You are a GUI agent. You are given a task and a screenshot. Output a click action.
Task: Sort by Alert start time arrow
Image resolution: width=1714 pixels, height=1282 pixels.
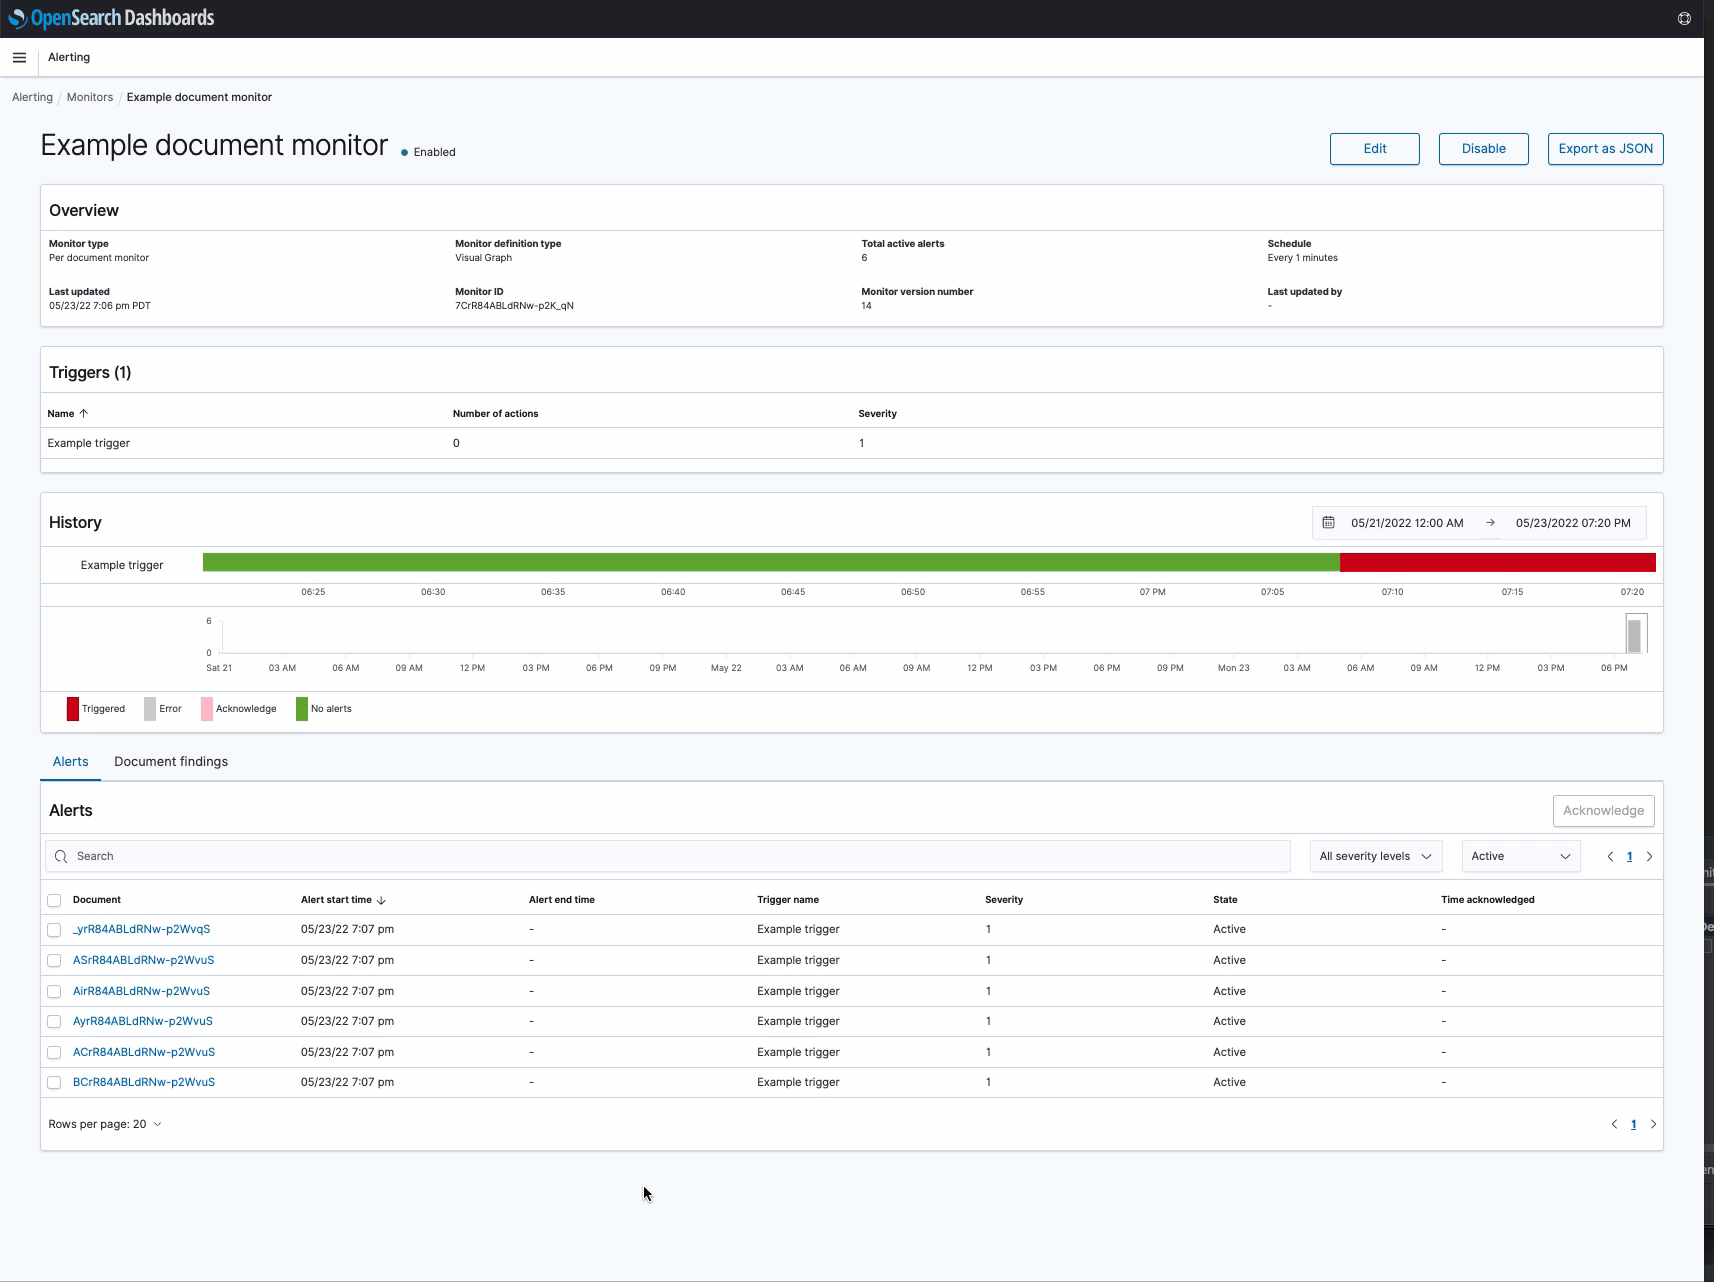coord(381,900)
